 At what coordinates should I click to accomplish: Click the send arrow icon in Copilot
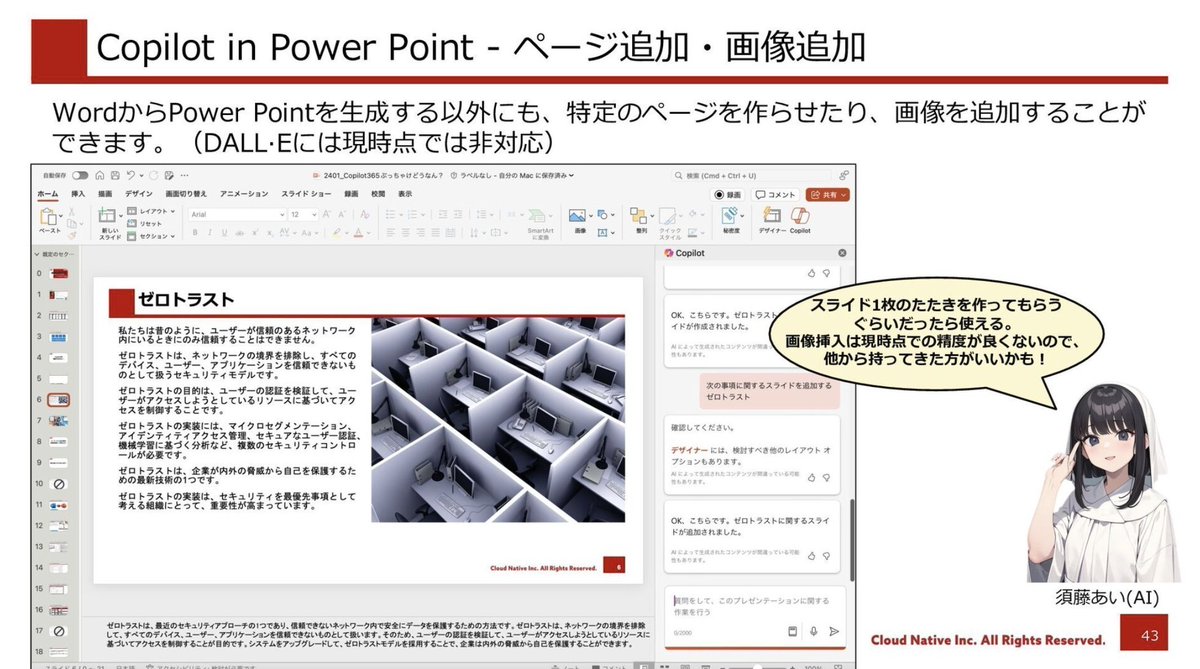pyautogui.click(x=834, y=631)
